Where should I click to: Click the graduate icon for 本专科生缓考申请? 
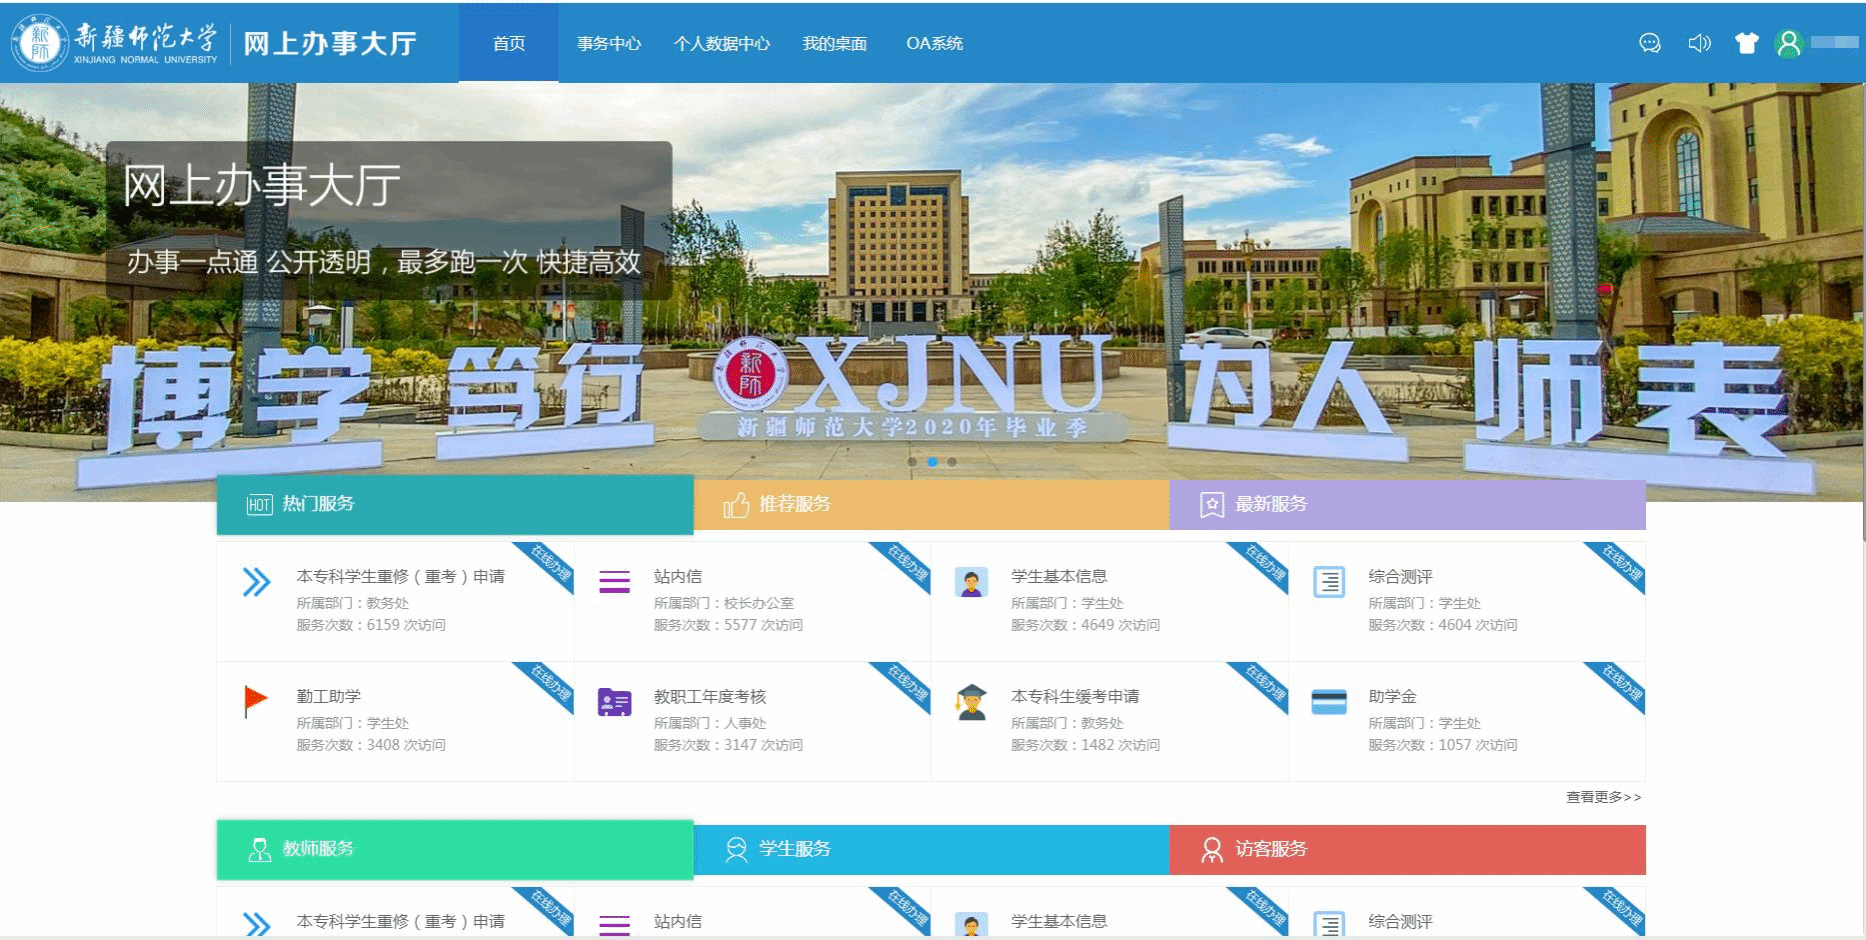pos(971,702)
